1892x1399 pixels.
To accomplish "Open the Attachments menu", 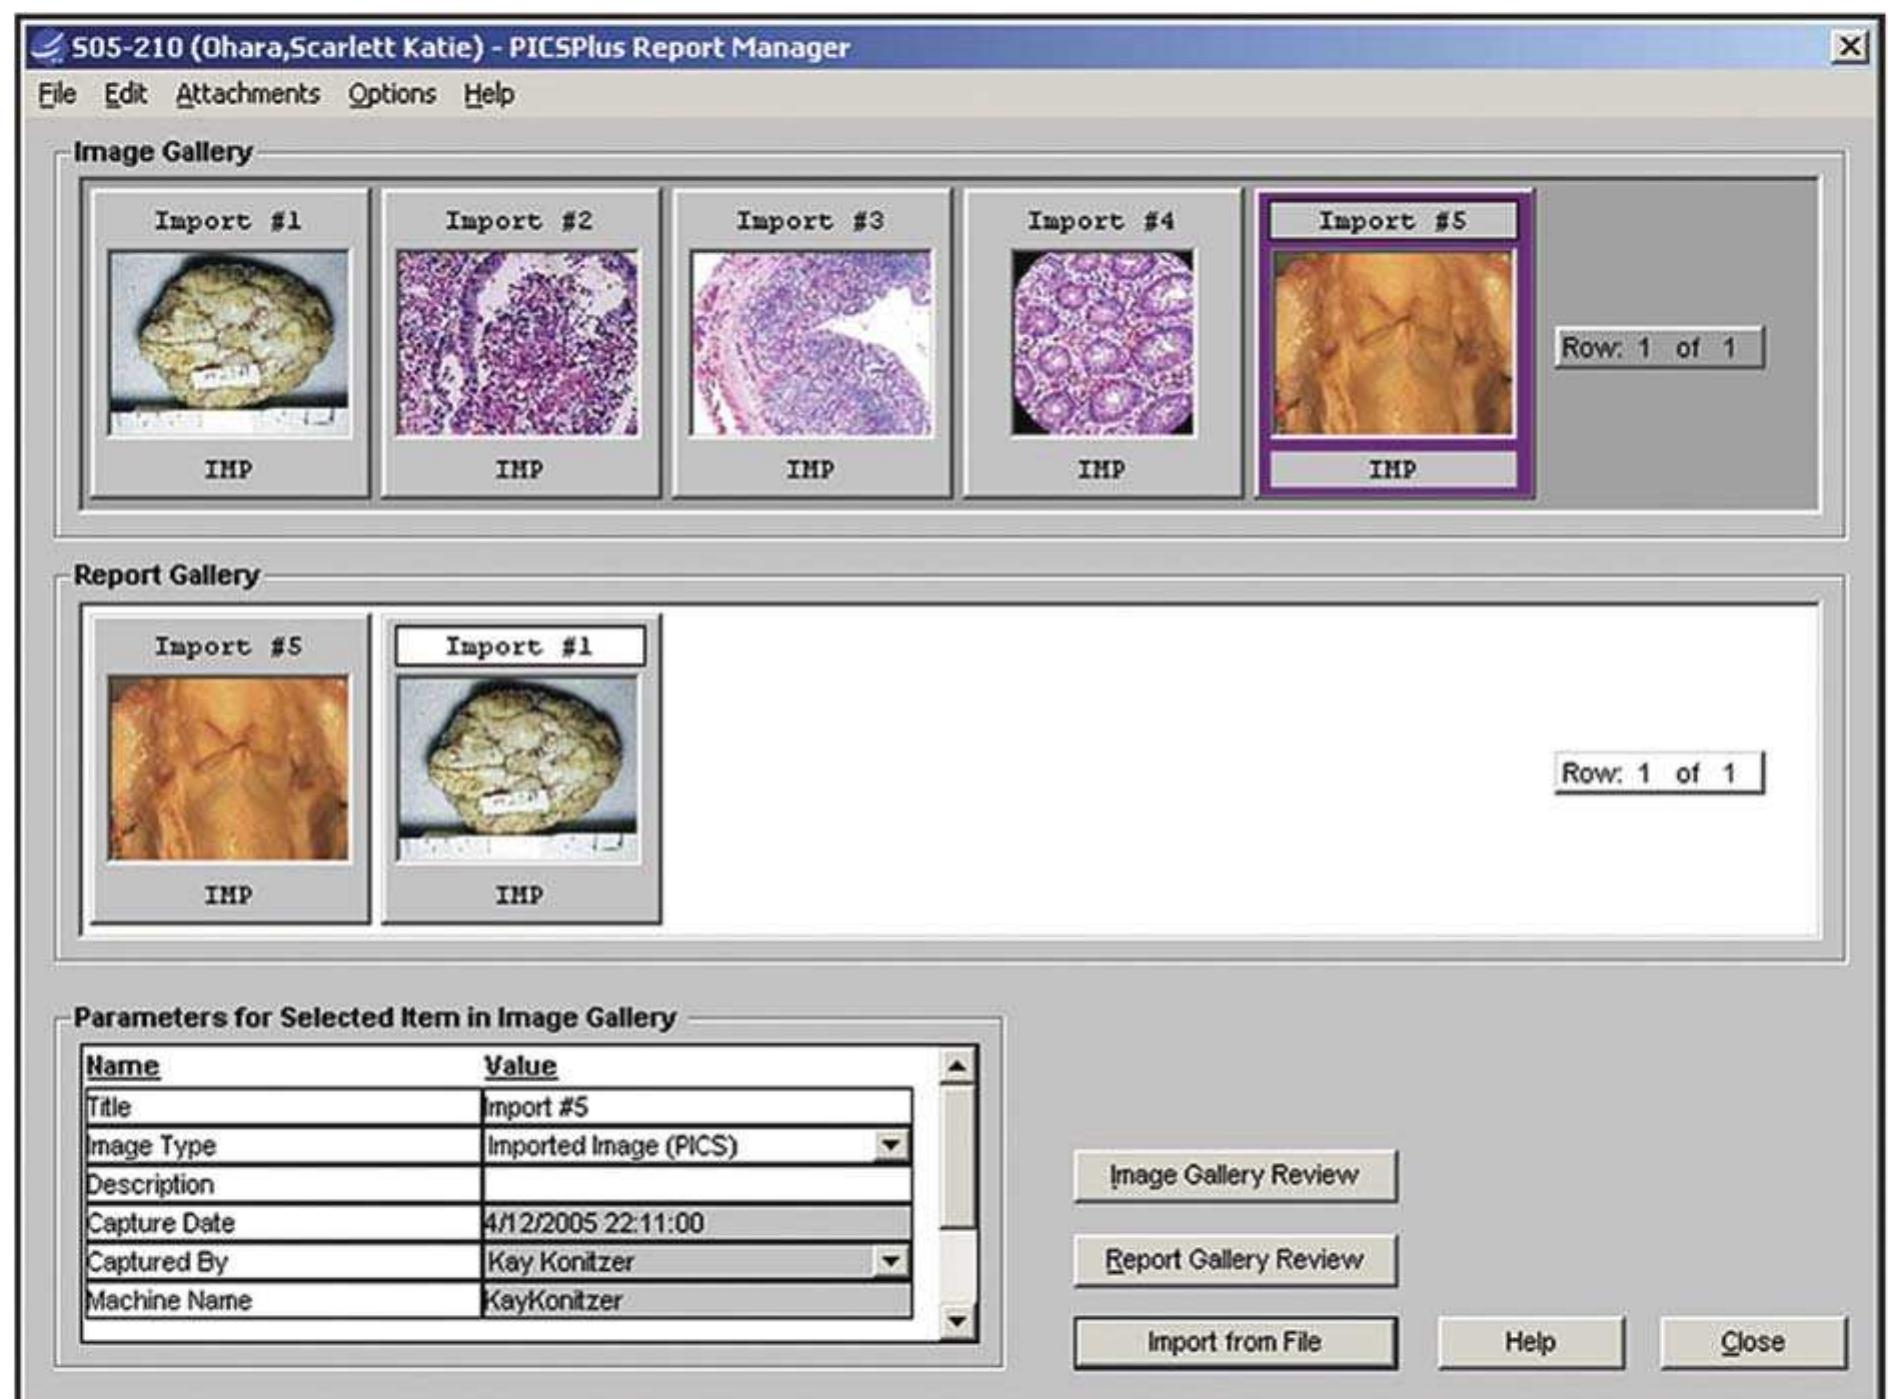I will click(x=248, y=94).
